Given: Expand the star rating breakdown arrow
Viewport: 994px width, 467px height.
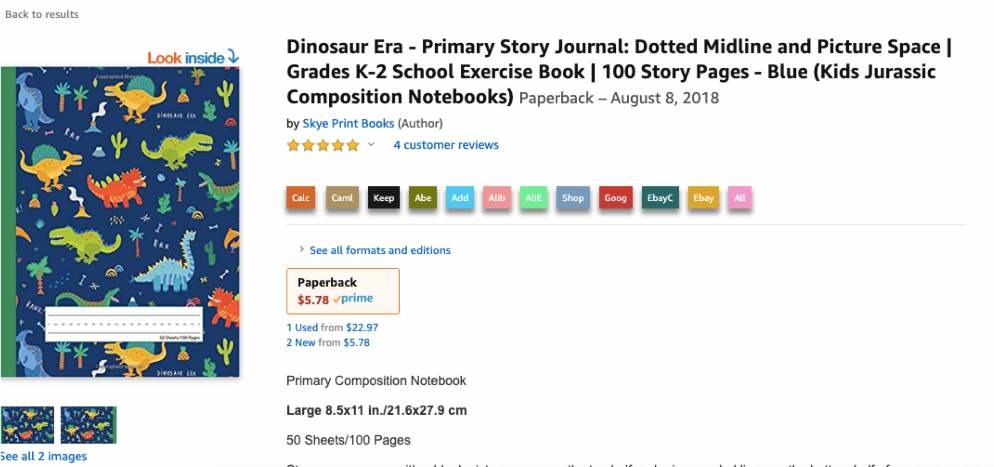Looking at the screenshot, I should point(371,144).
